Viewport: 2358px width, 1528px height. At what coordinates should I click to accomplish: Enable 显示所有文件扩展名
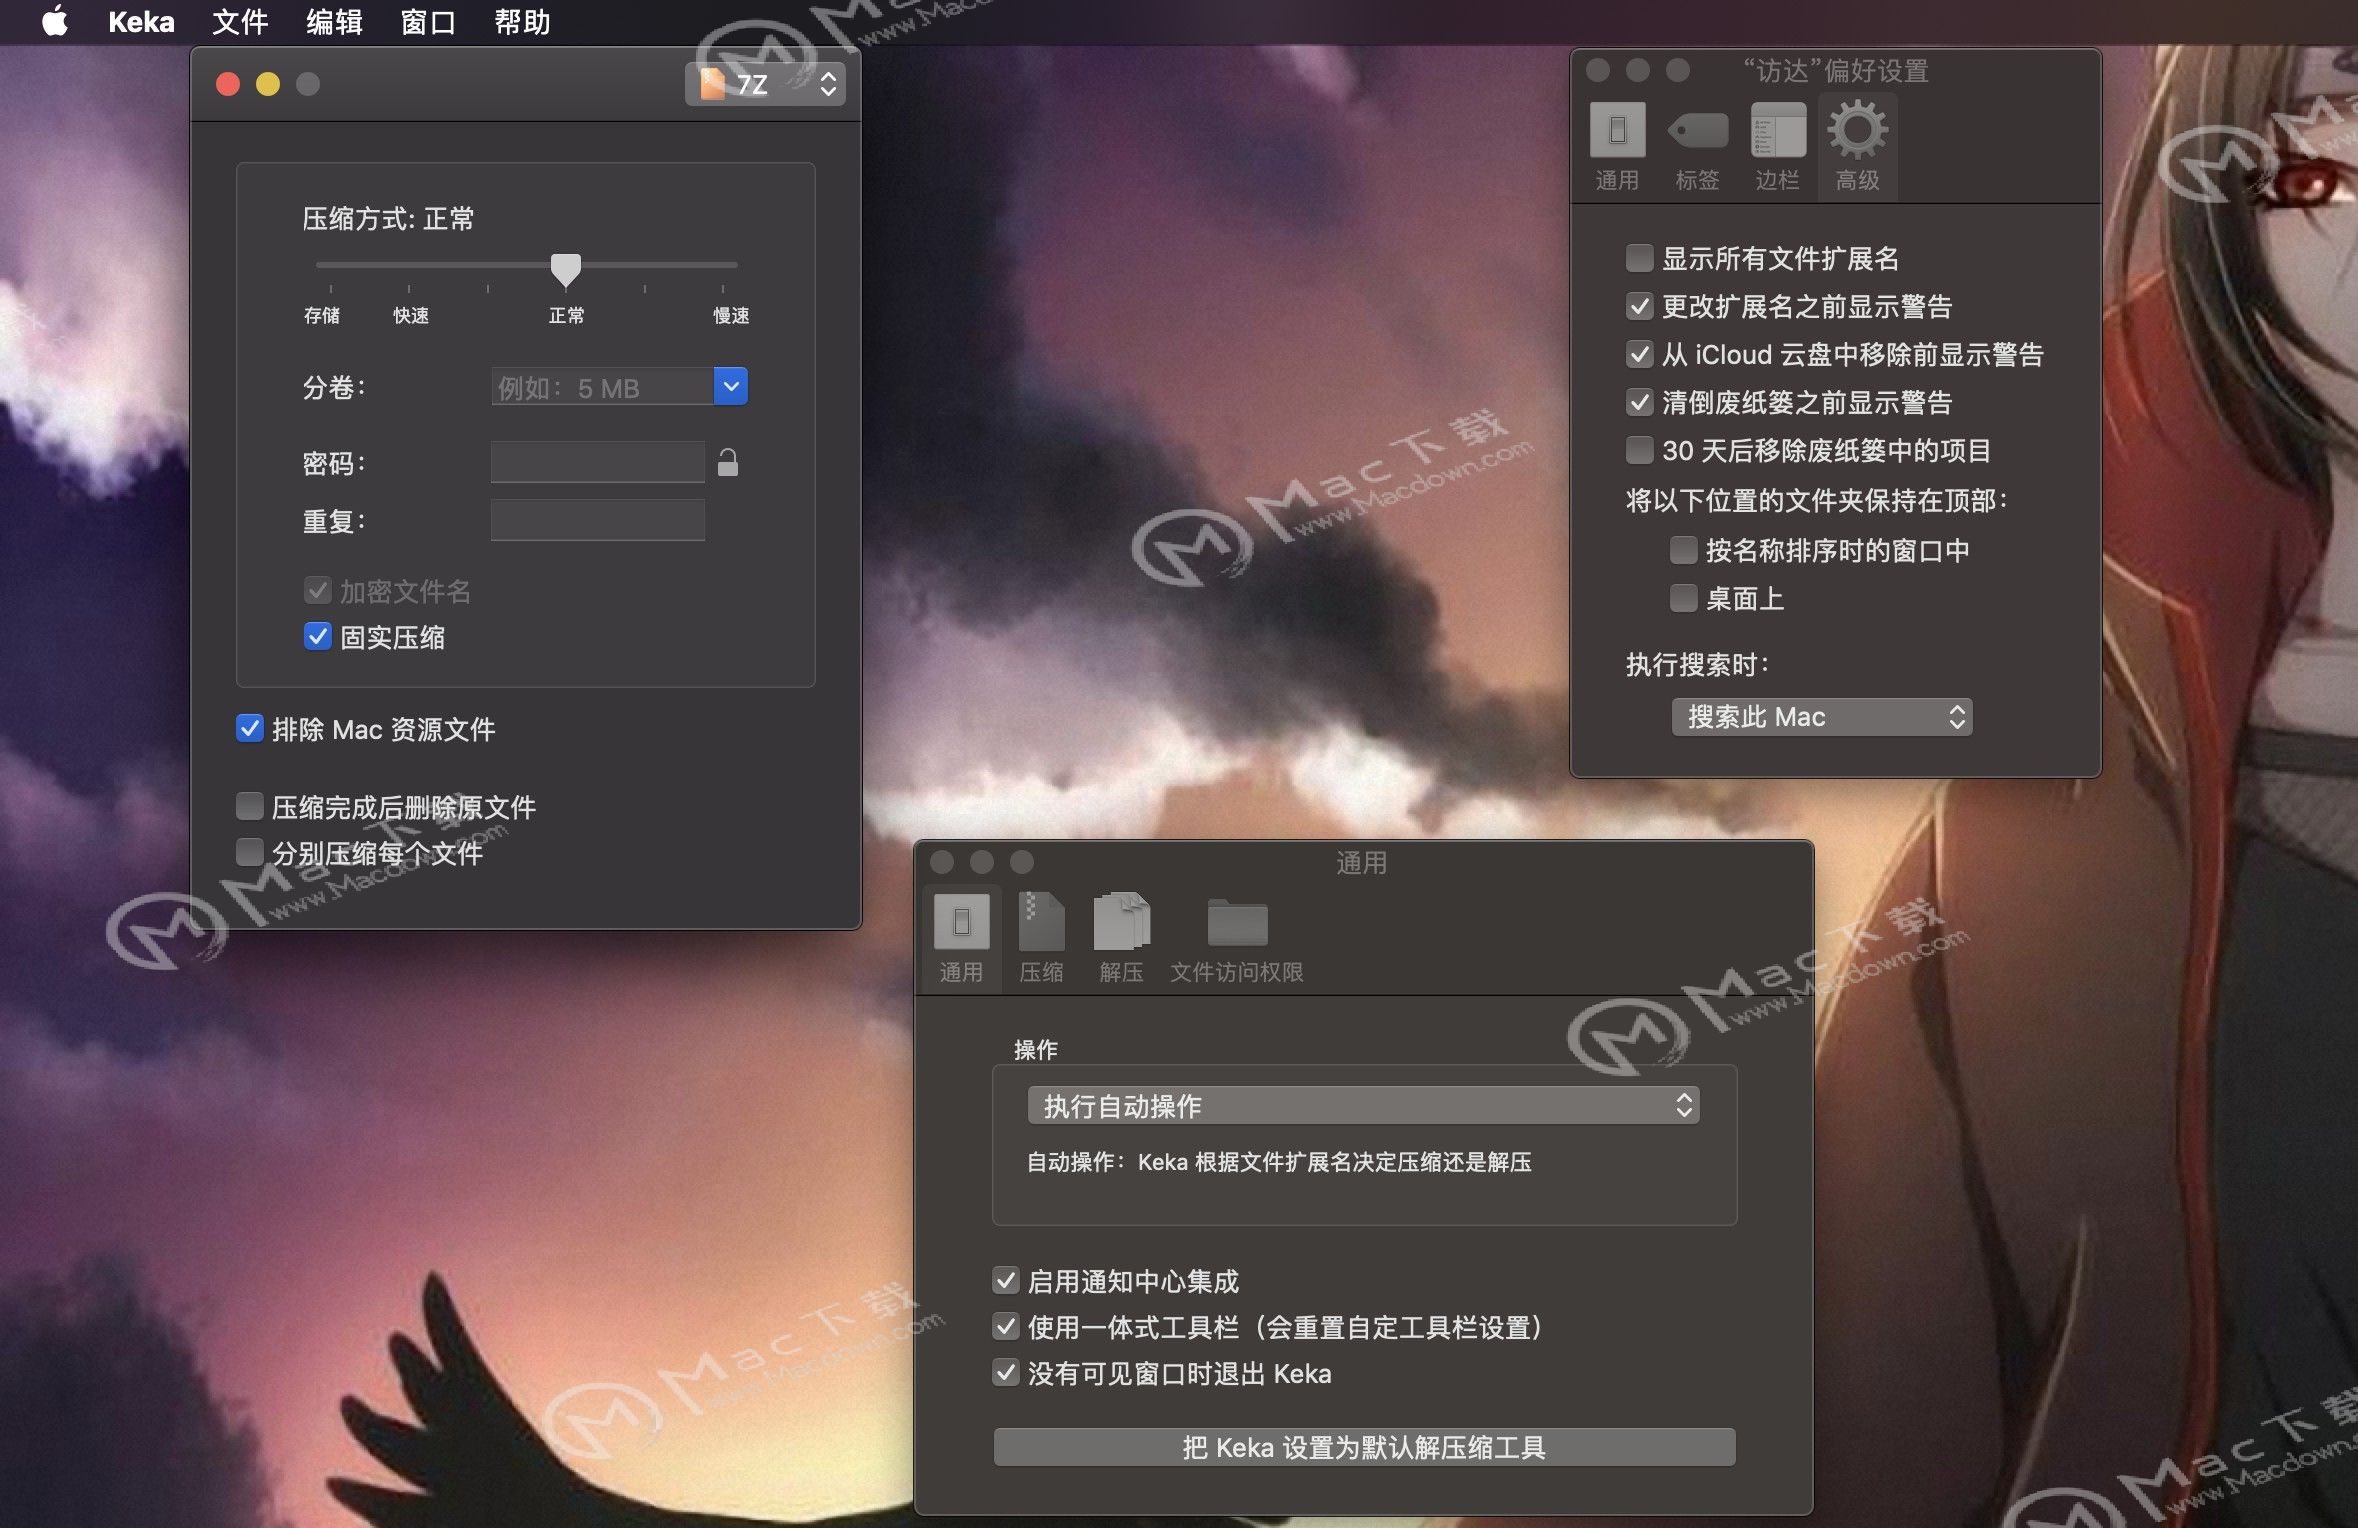[x=1640, y=258]
